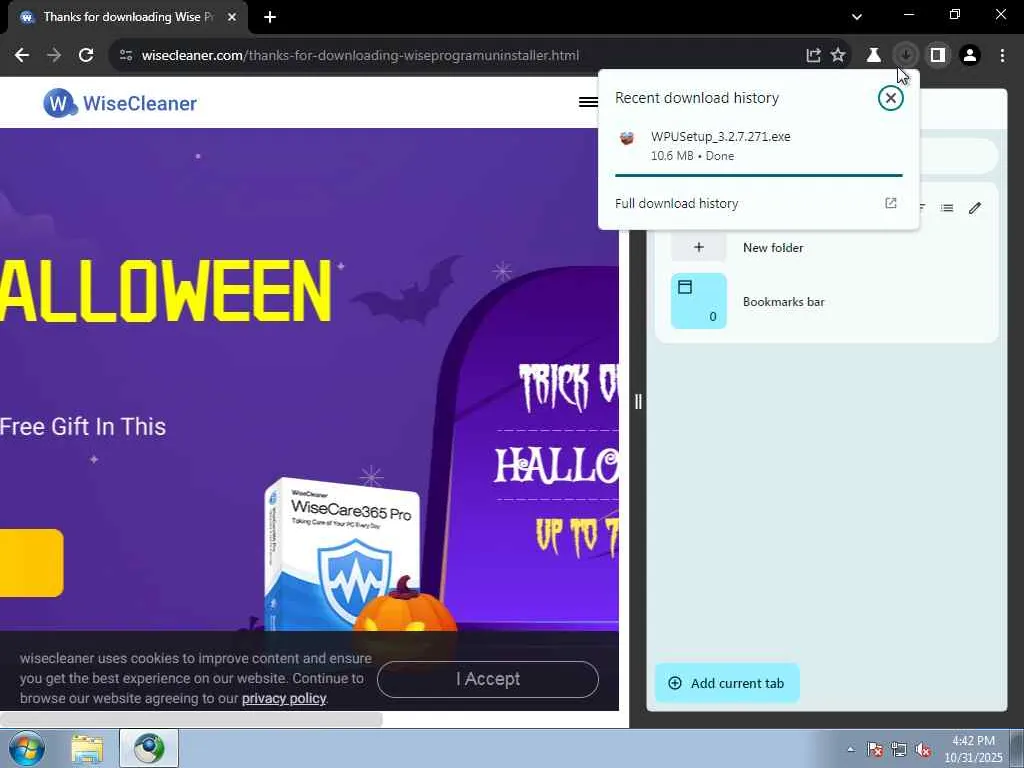Close the Recent download history popup
Viewport: 1024px width, 768px height.
[890, 98]
